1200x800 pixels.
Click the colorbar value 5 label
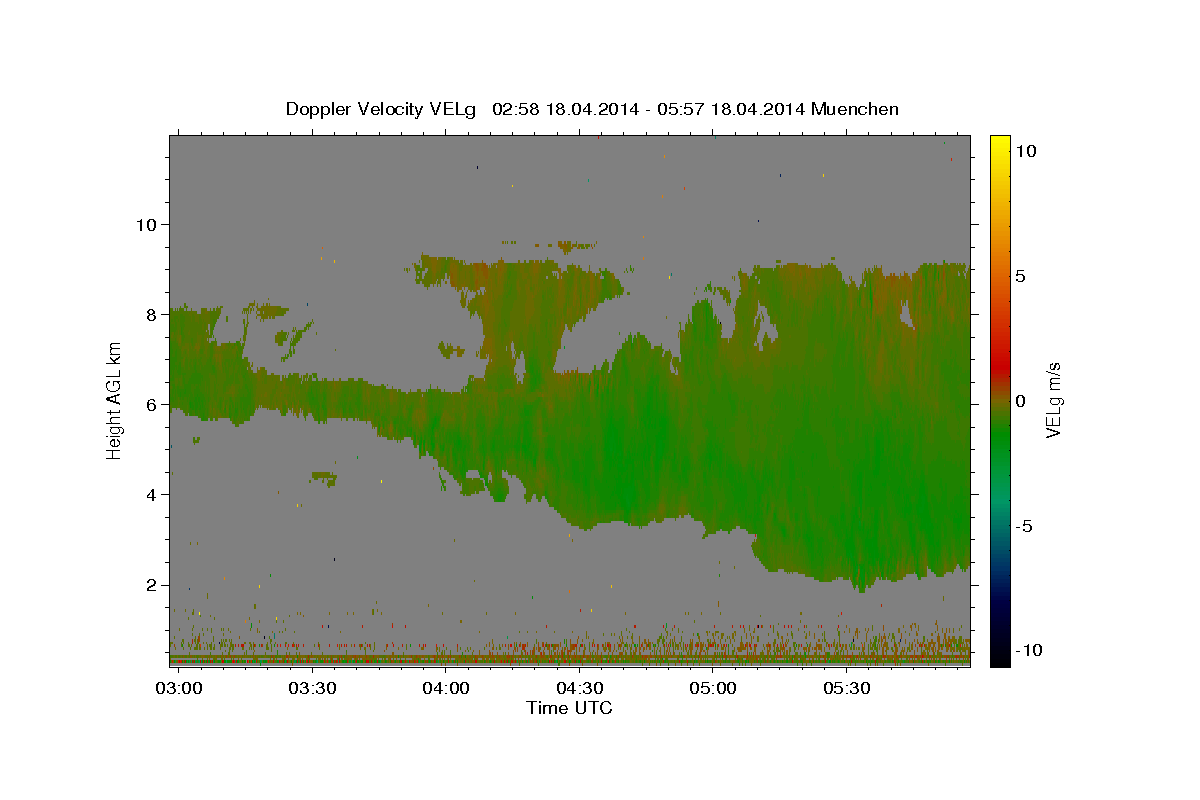click(1020, 275)
